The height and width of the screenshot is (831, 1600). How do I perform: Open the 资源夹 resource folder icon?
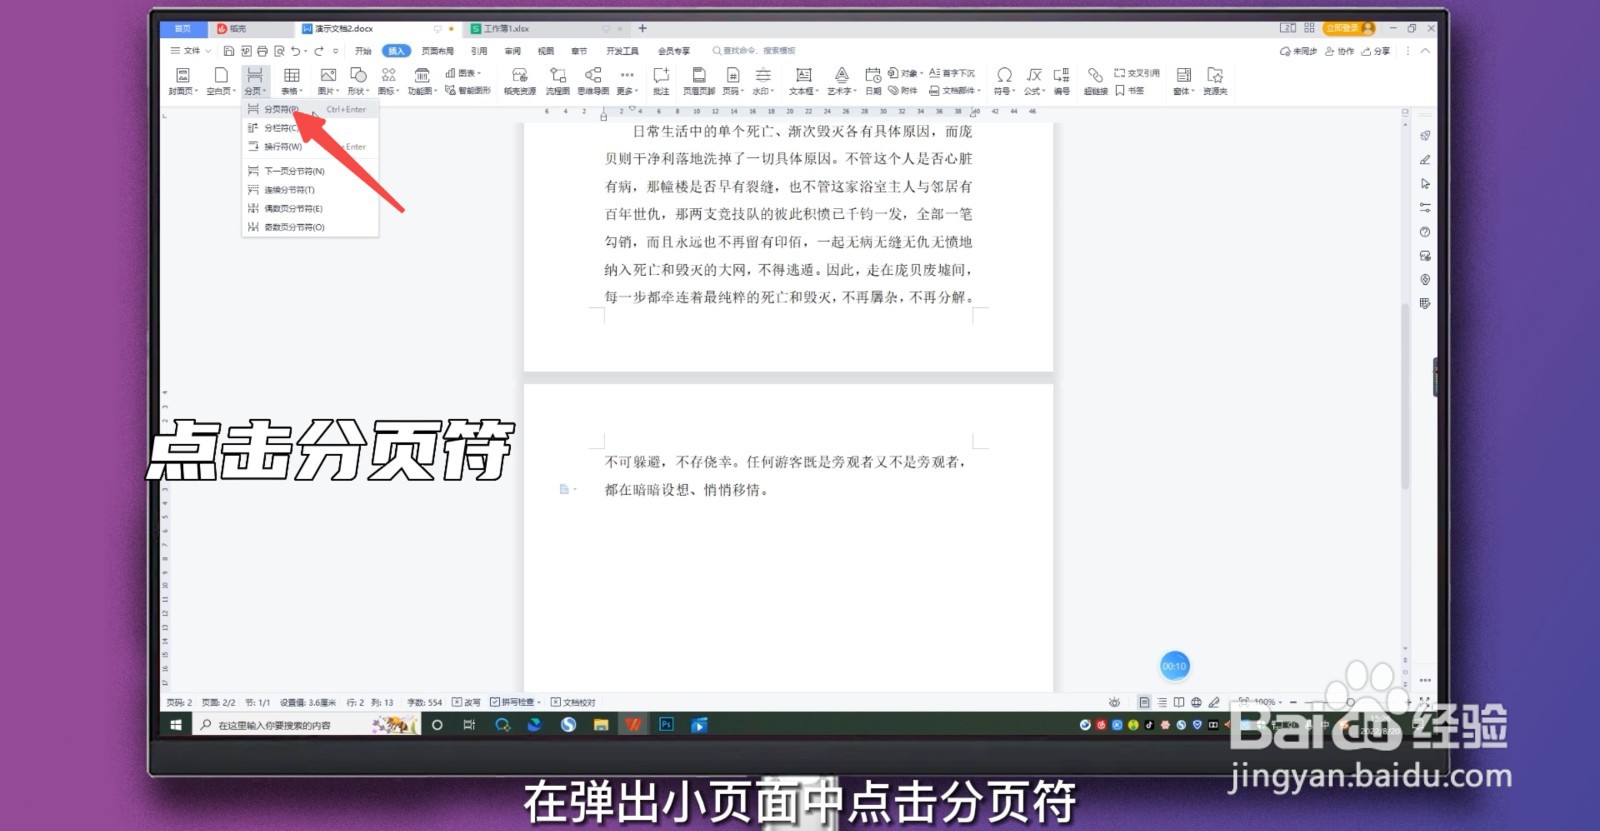1215,81
